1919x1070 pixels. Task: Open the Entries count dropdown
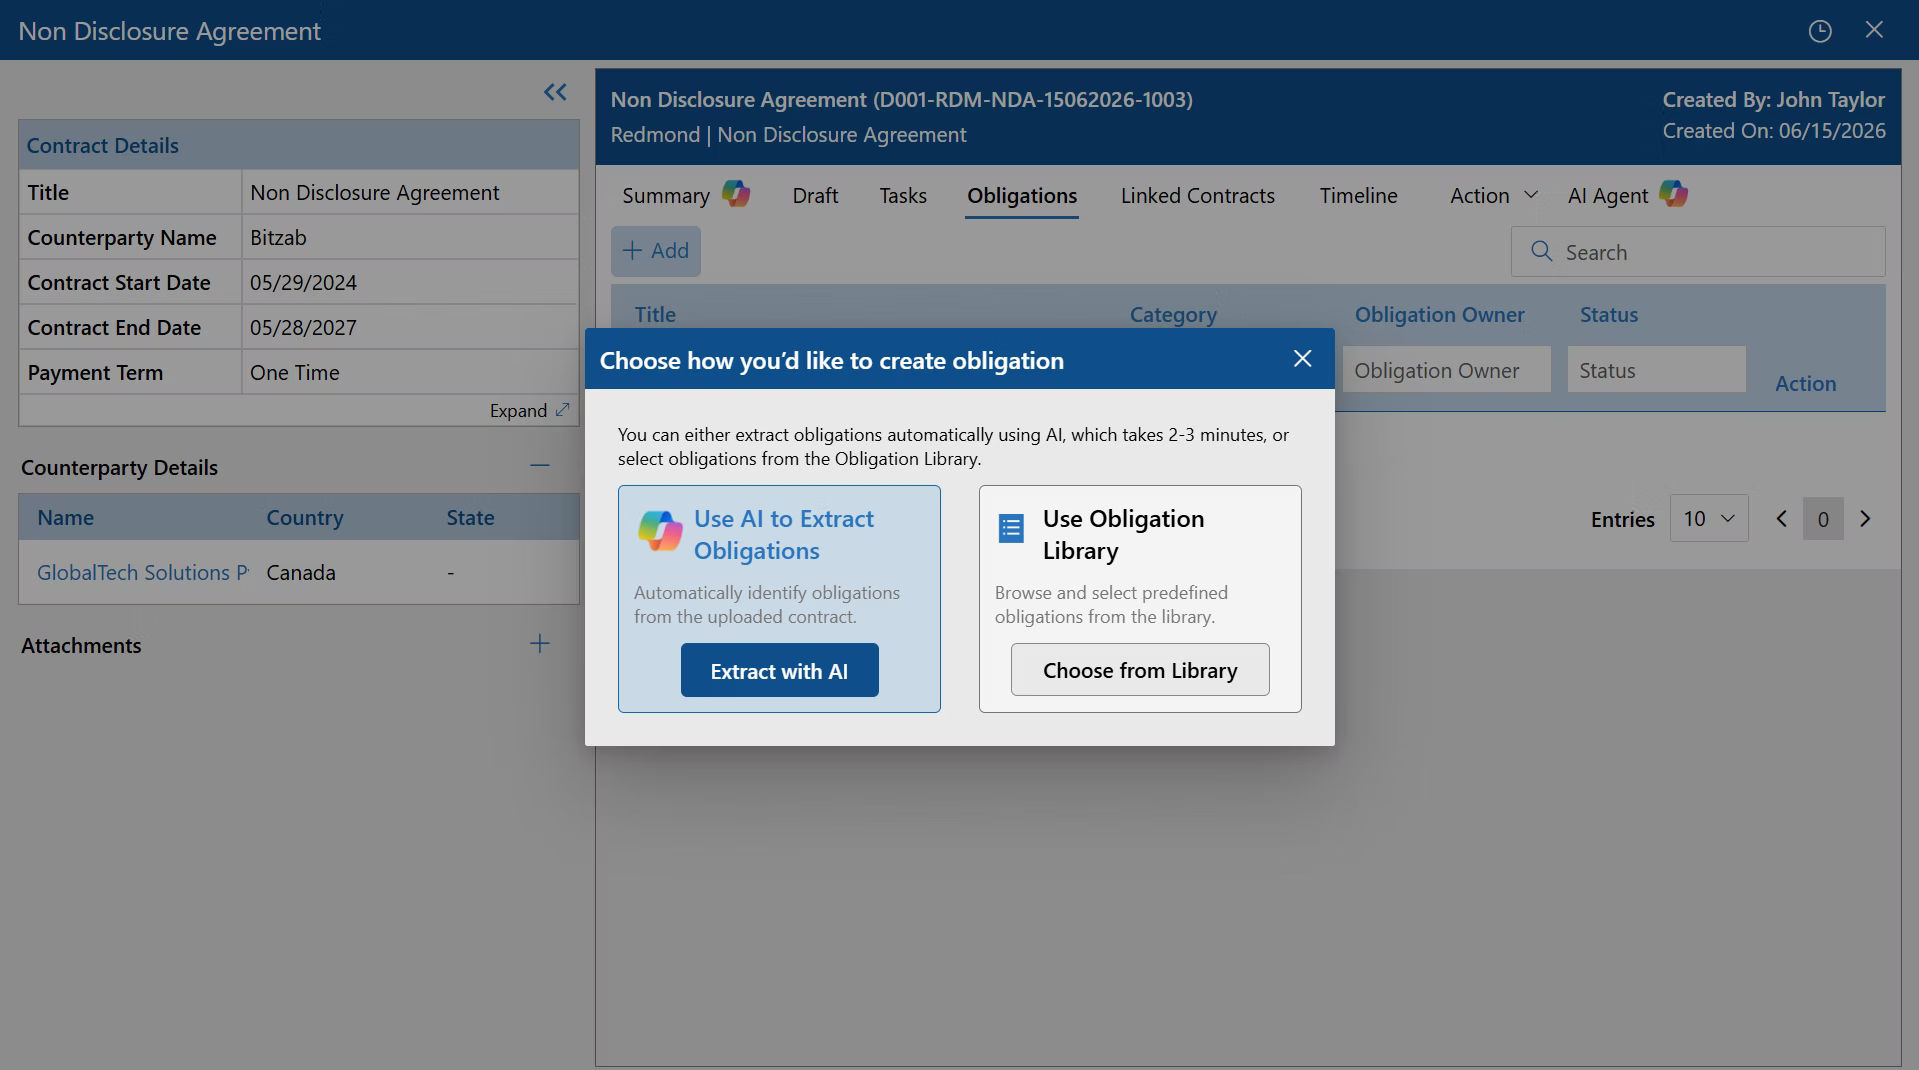coord(1709,519)
